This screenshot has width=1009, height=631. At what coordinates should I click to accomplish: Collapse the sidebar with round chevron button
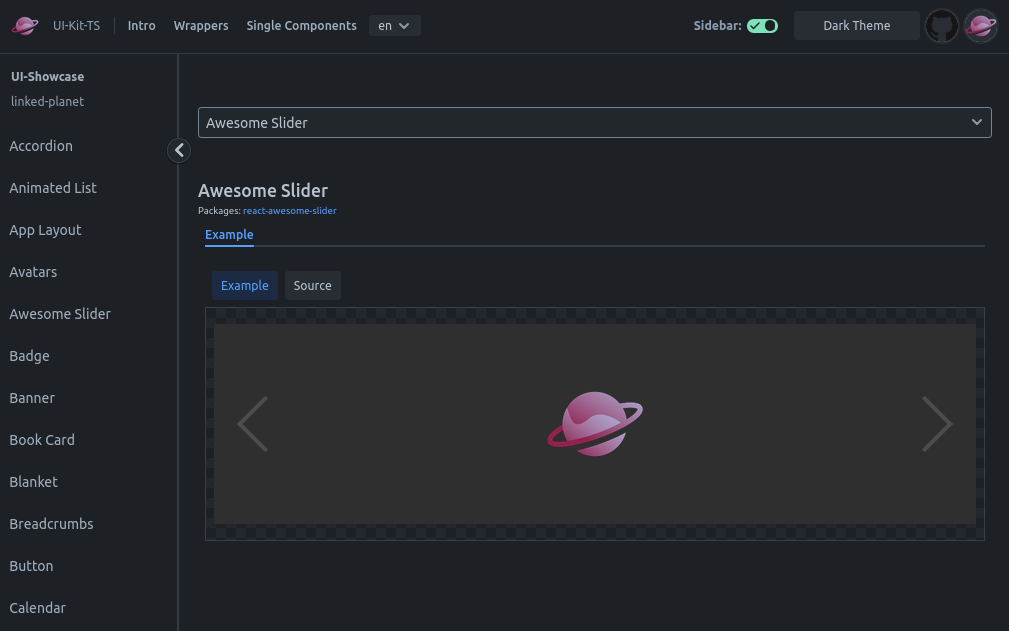[179, 150]
